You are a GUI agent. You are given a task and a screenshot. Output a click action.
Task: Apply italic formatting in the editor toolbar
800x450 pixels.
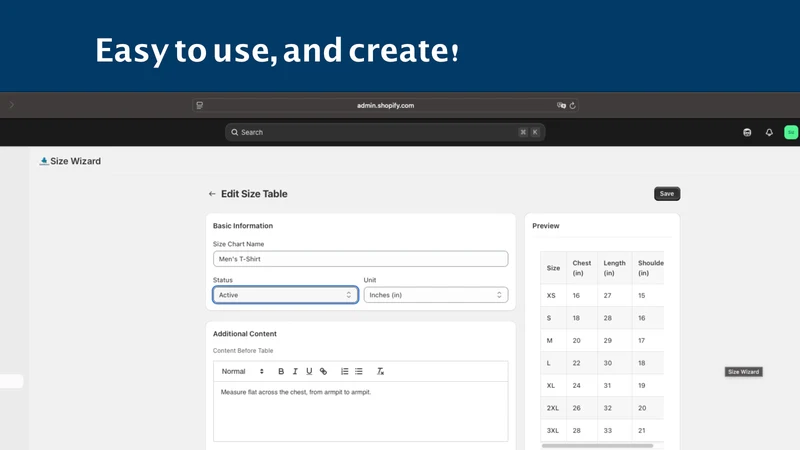click(295, 371)
